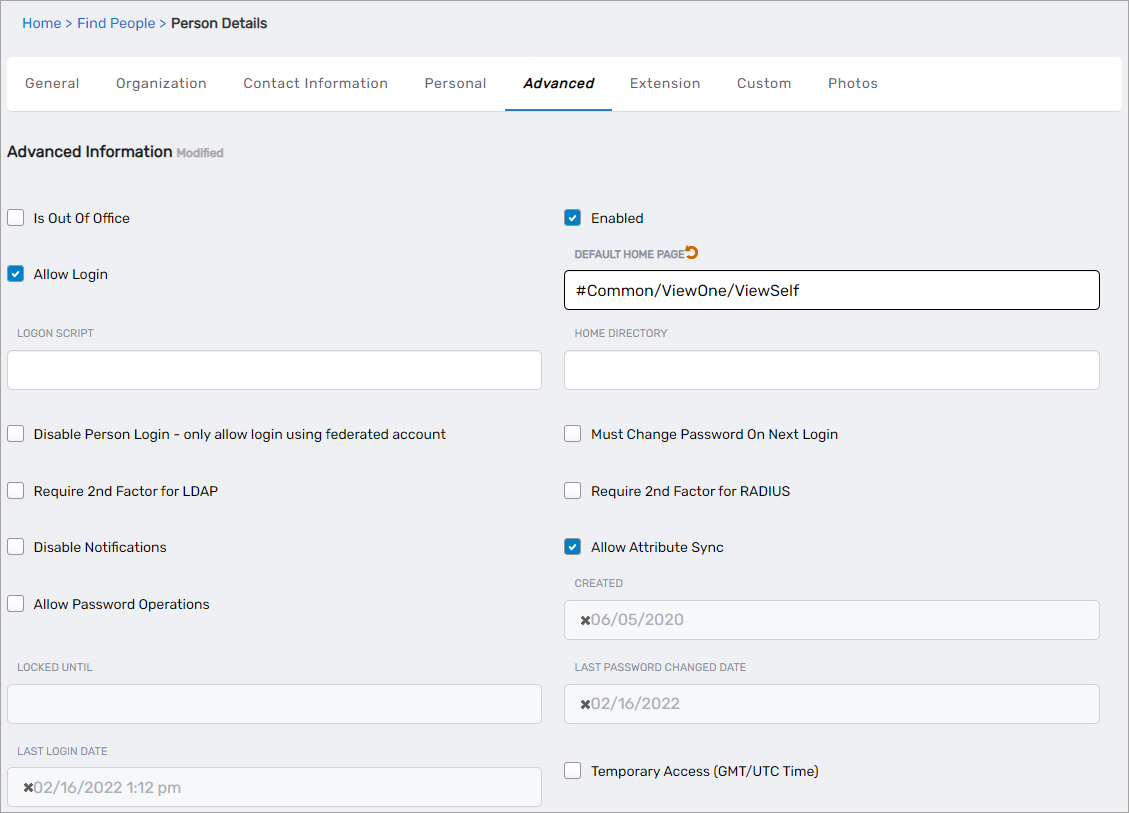Screen dimensions: 1129x813
Task: Enable Require 2nd Factor for LDAP
Action: pos(15,490)
